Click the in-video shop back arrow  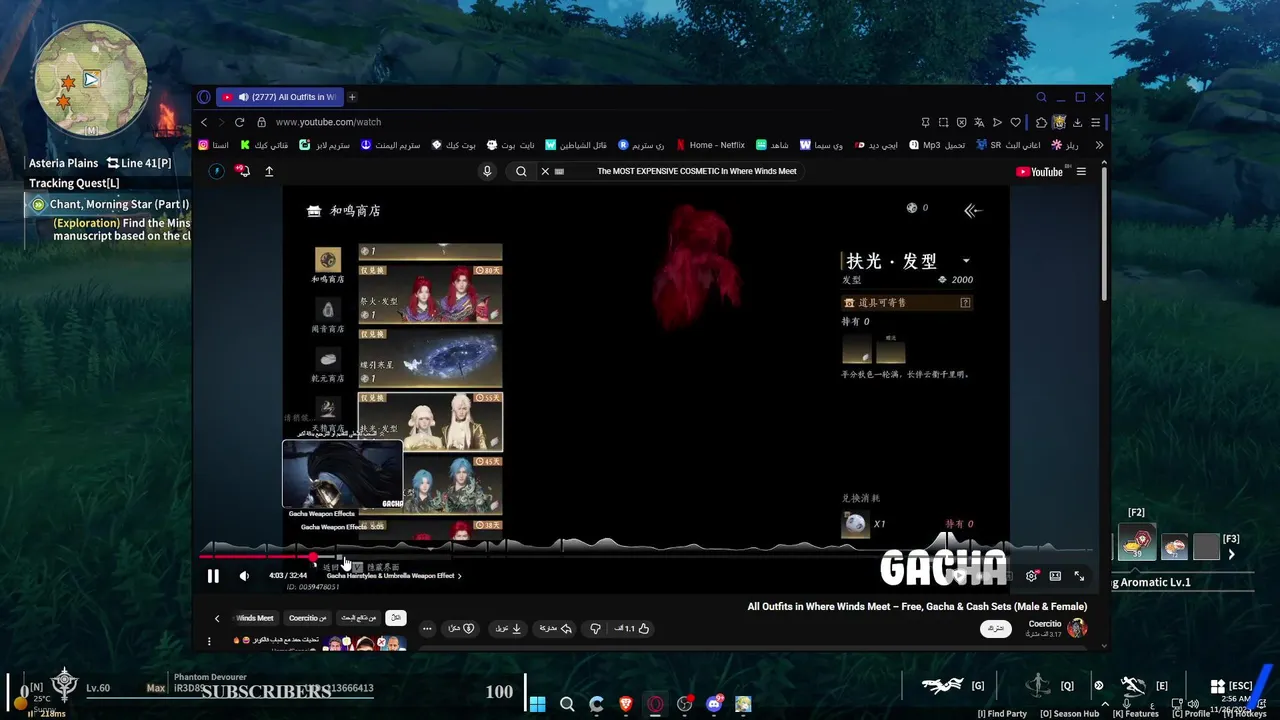point(973,210)
